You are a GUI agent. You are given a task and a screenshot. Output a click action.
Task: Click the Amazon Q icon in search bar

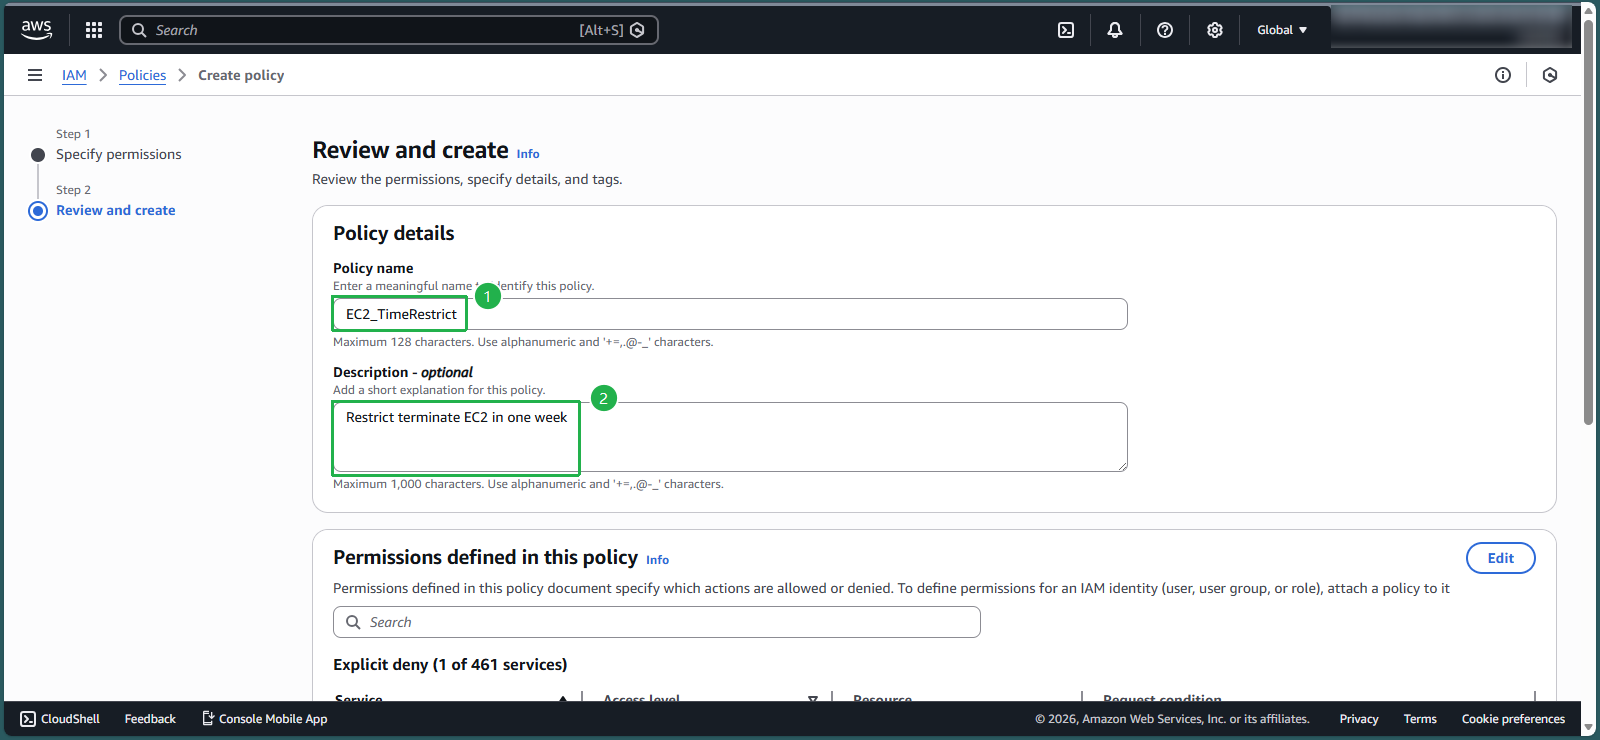pyautogui.click(x=637, y=30)
